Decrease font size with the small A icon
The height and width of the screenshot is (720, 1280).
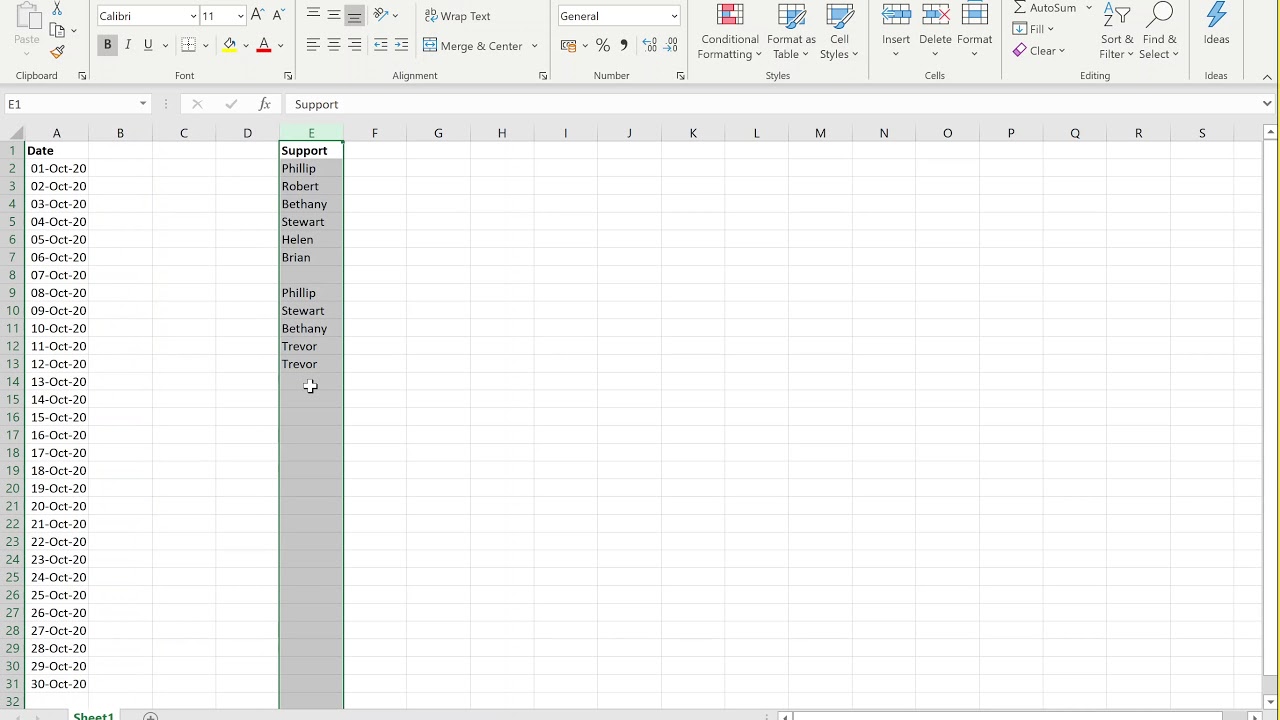click(x=279, y=16)
